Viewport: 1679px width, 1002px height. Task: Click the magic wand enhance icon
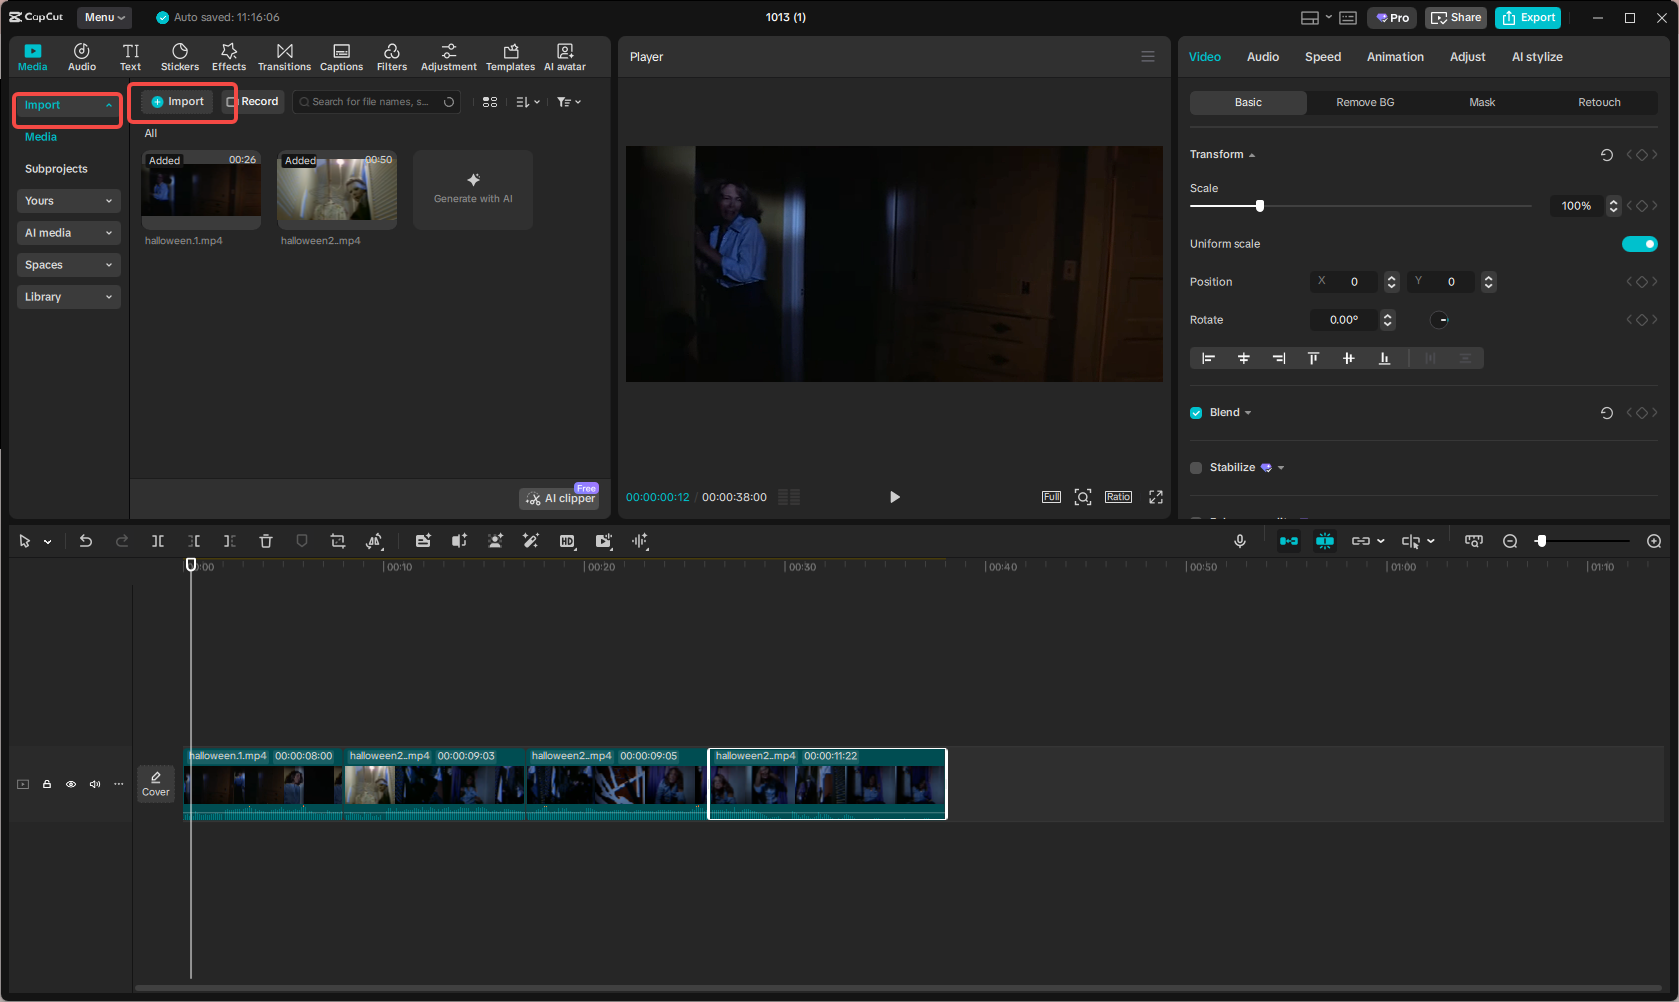[531, 541]
